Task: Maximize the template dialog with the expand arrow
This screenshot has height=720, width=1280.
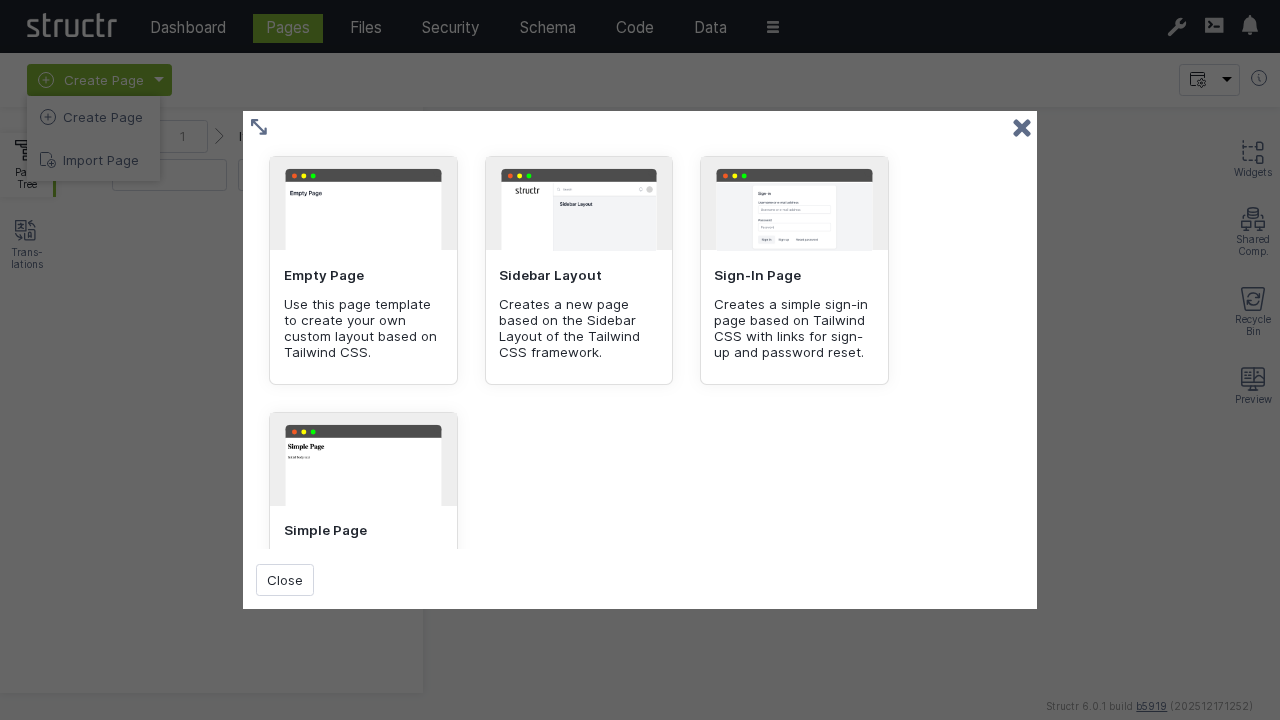Action: coord(259,127)
